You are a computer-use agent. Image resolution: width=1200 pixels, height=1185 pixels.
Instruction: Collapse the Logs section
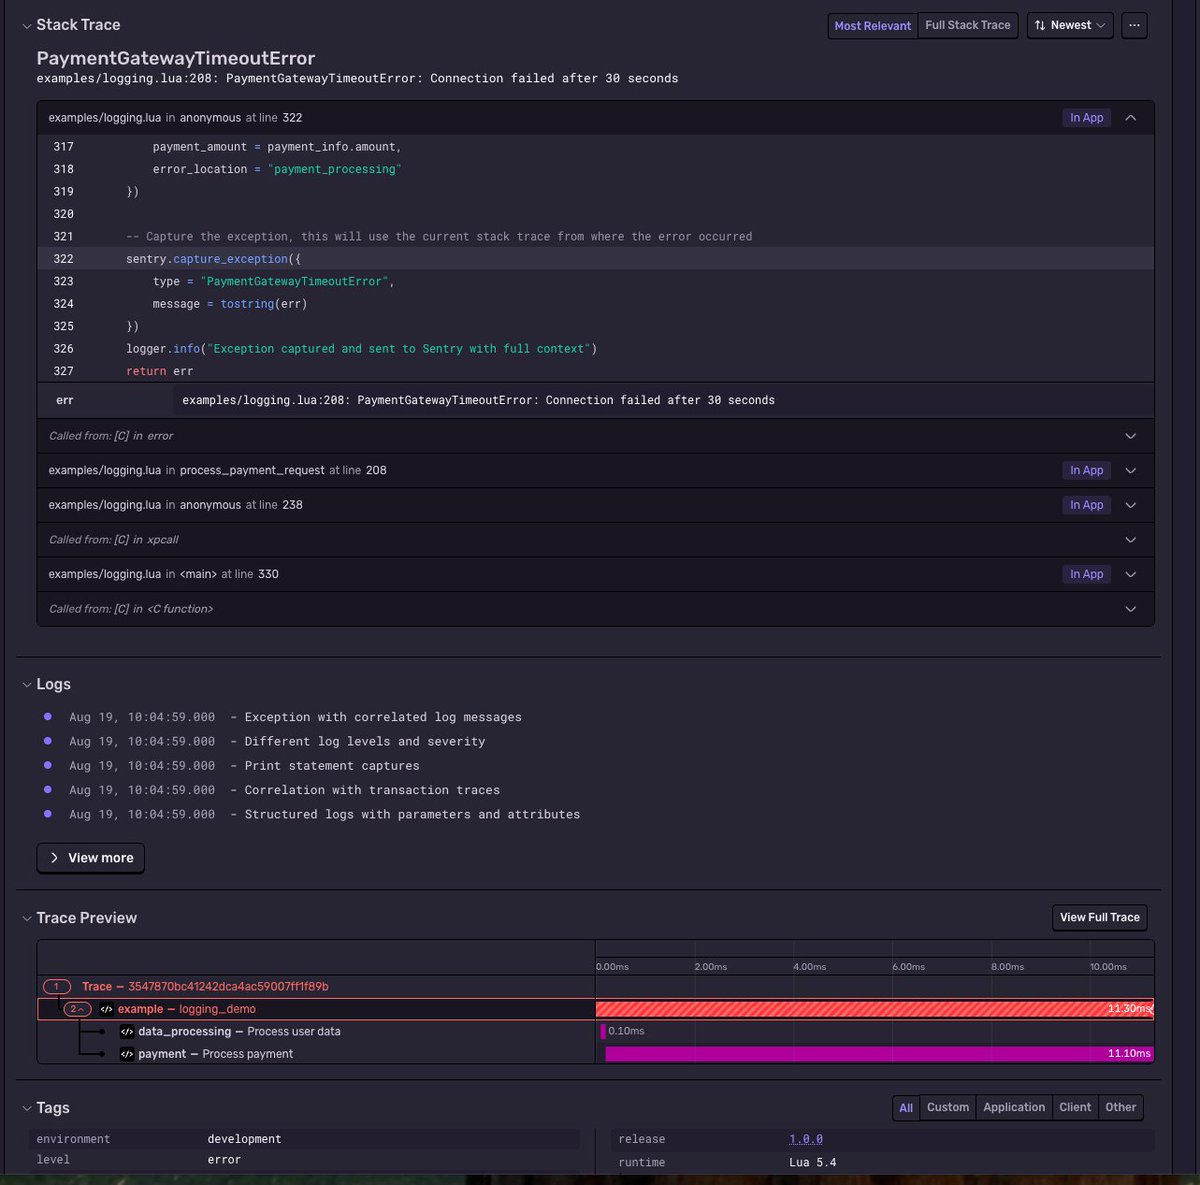click(27, 684)
